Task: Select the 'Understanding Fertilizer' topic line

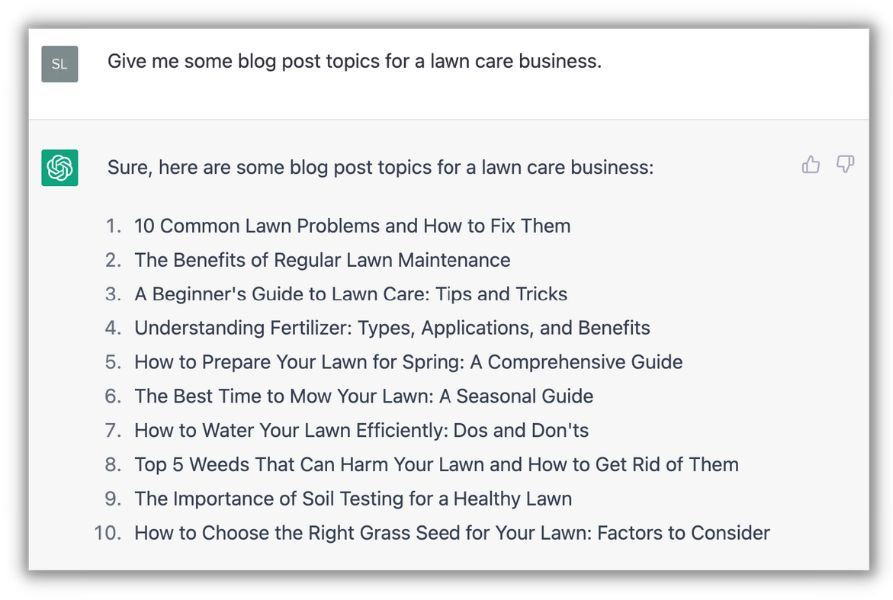Action: tap(392, 328)
